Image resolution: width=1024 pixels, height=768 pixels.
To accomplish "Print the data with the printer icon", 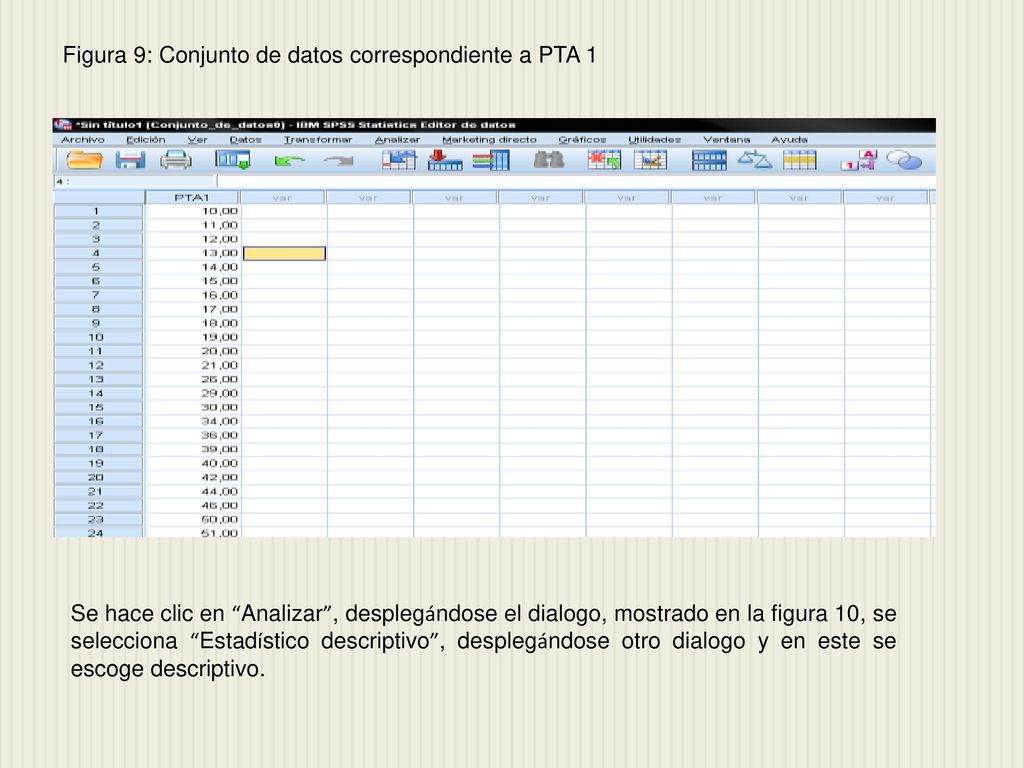I will pos(176,160).
